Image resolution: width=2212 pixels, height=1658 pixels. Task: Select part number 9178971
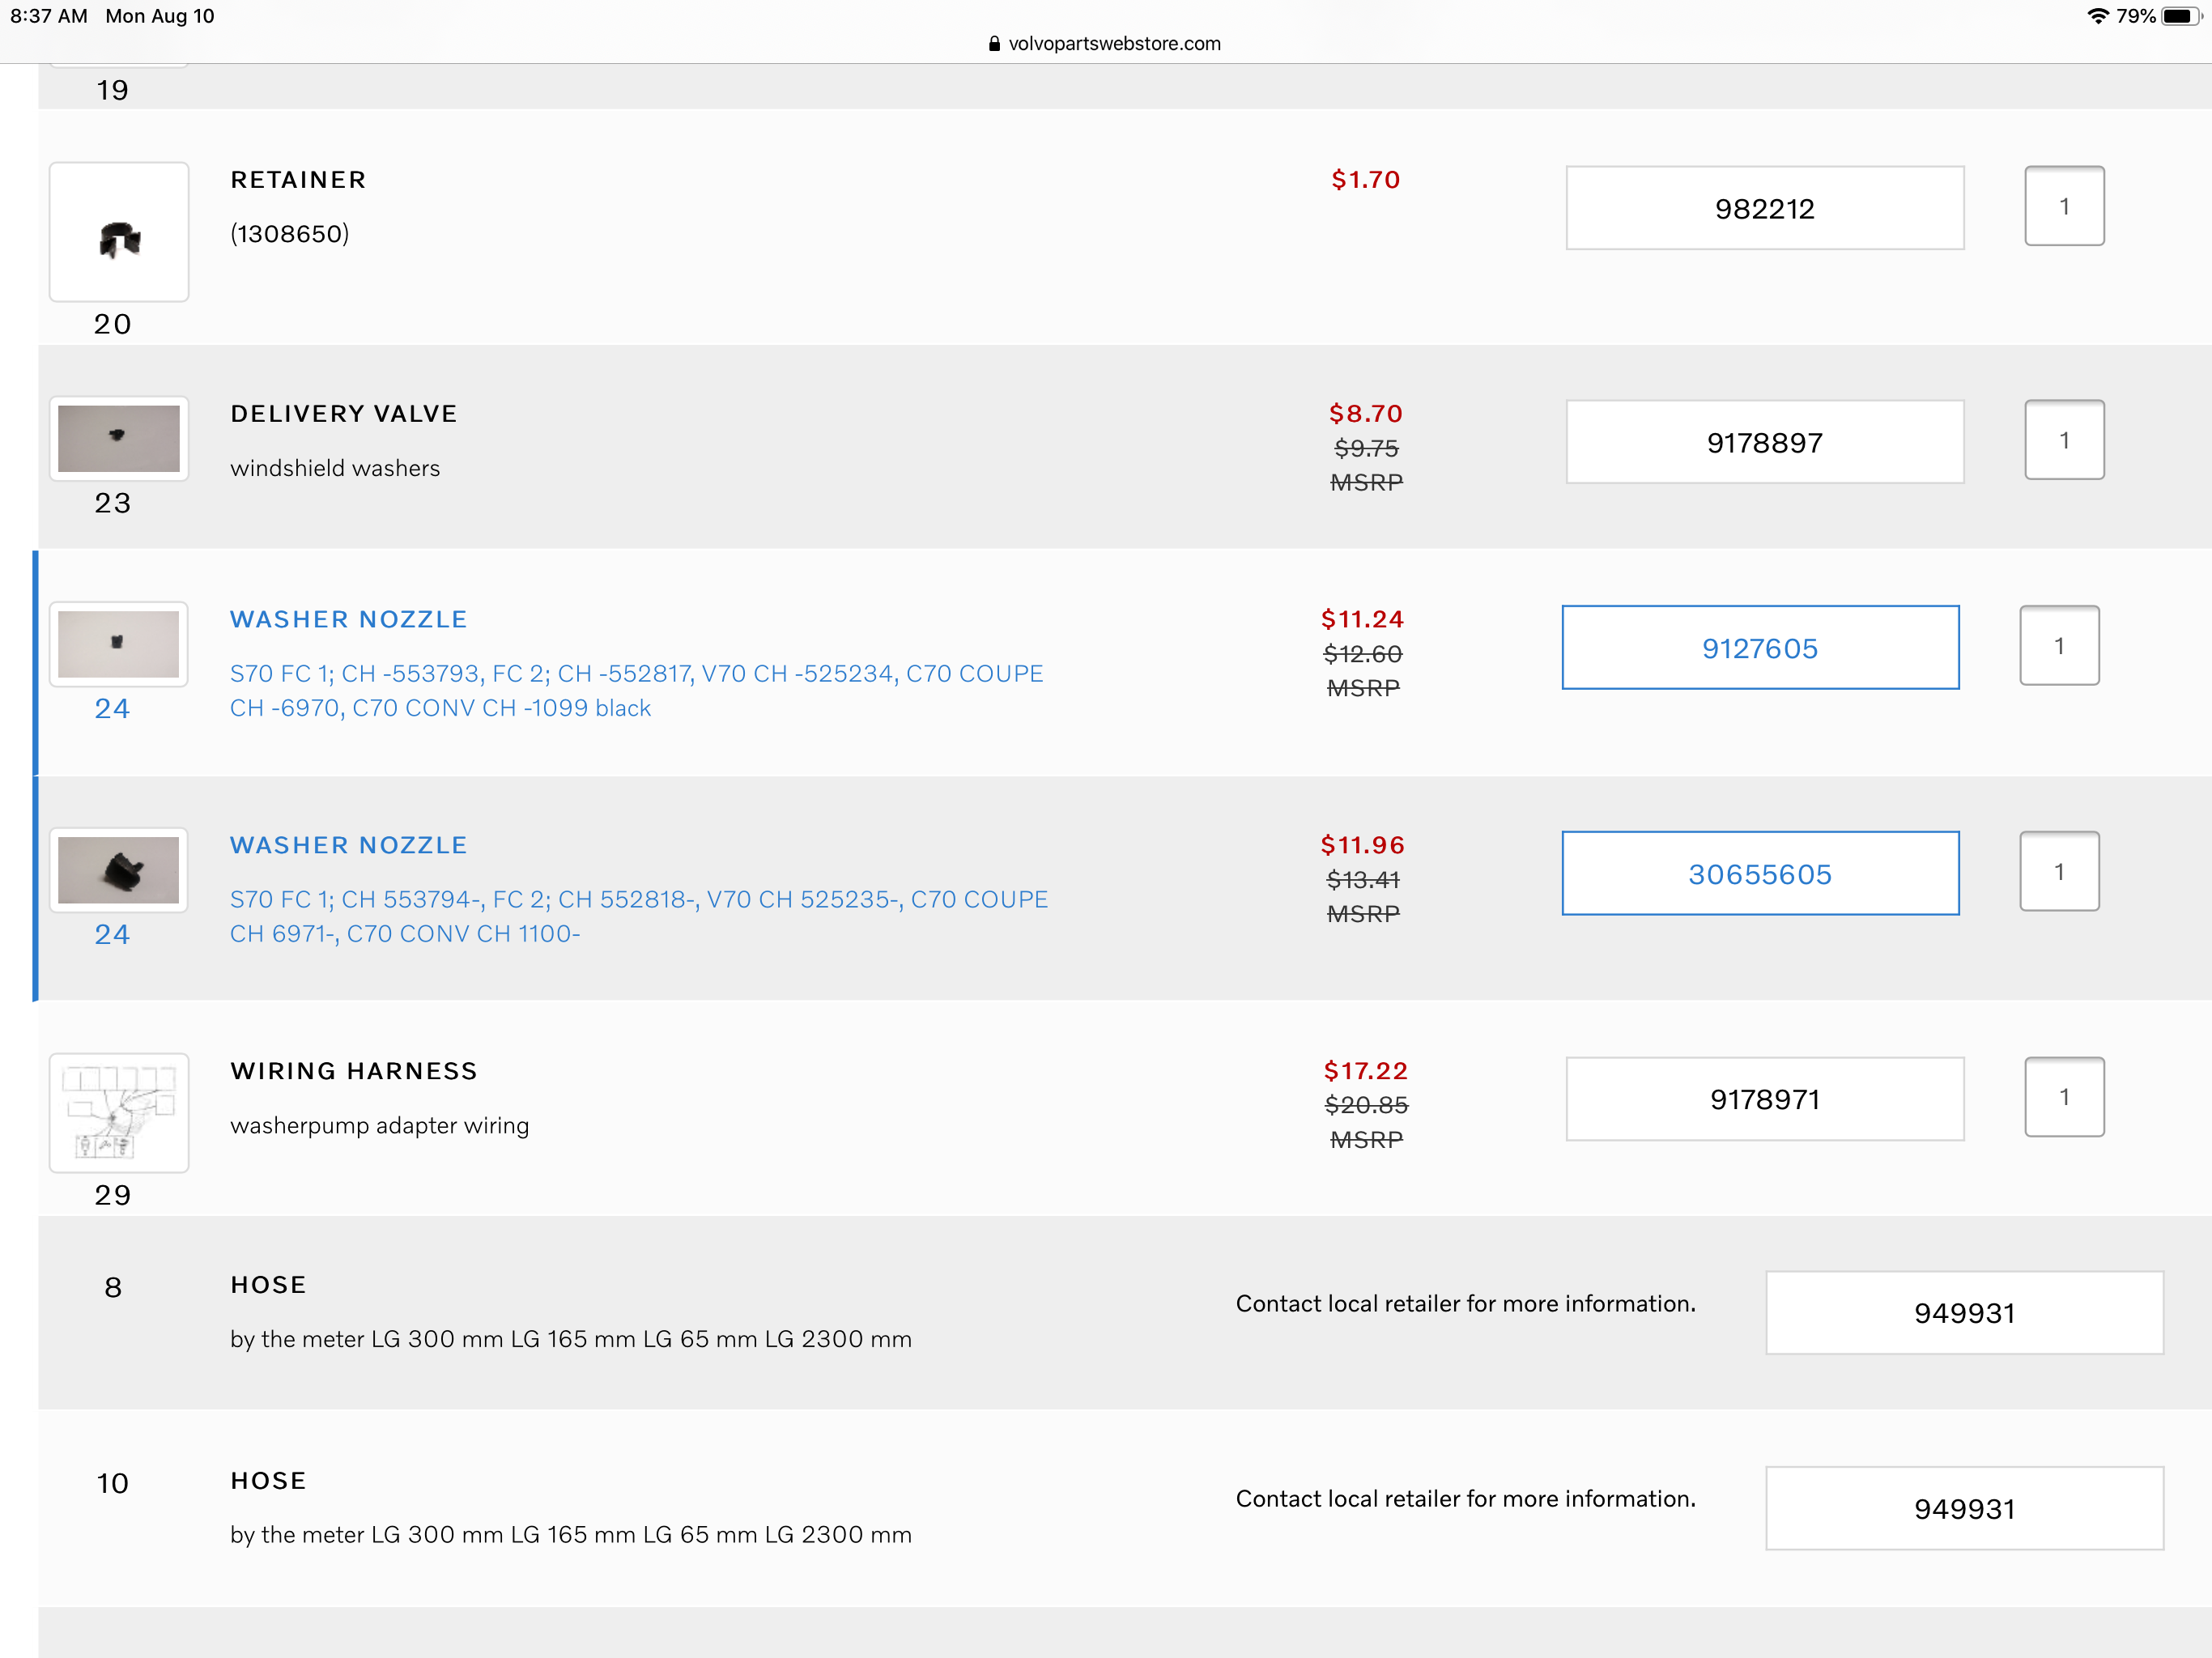1764,1099
